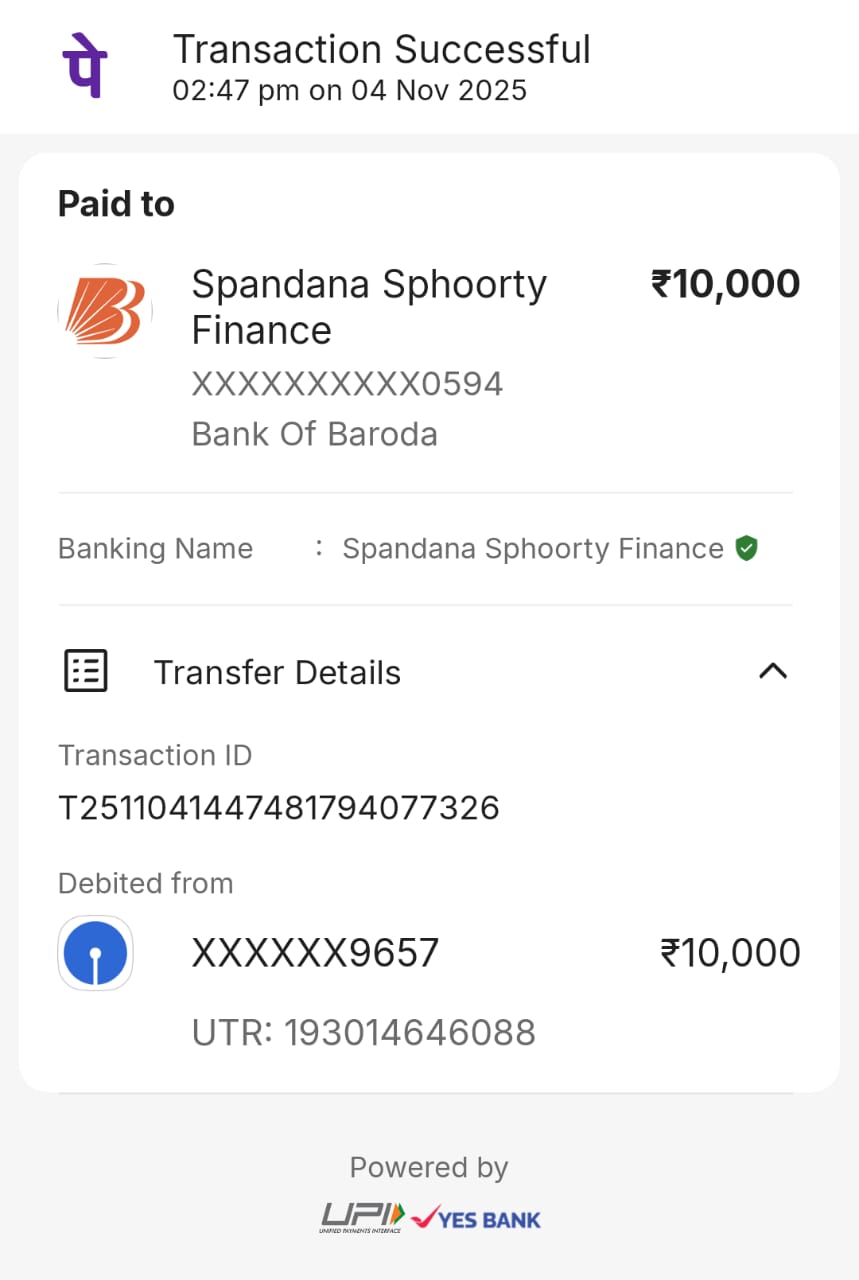Click the Banking Name value text

point(532,548)
